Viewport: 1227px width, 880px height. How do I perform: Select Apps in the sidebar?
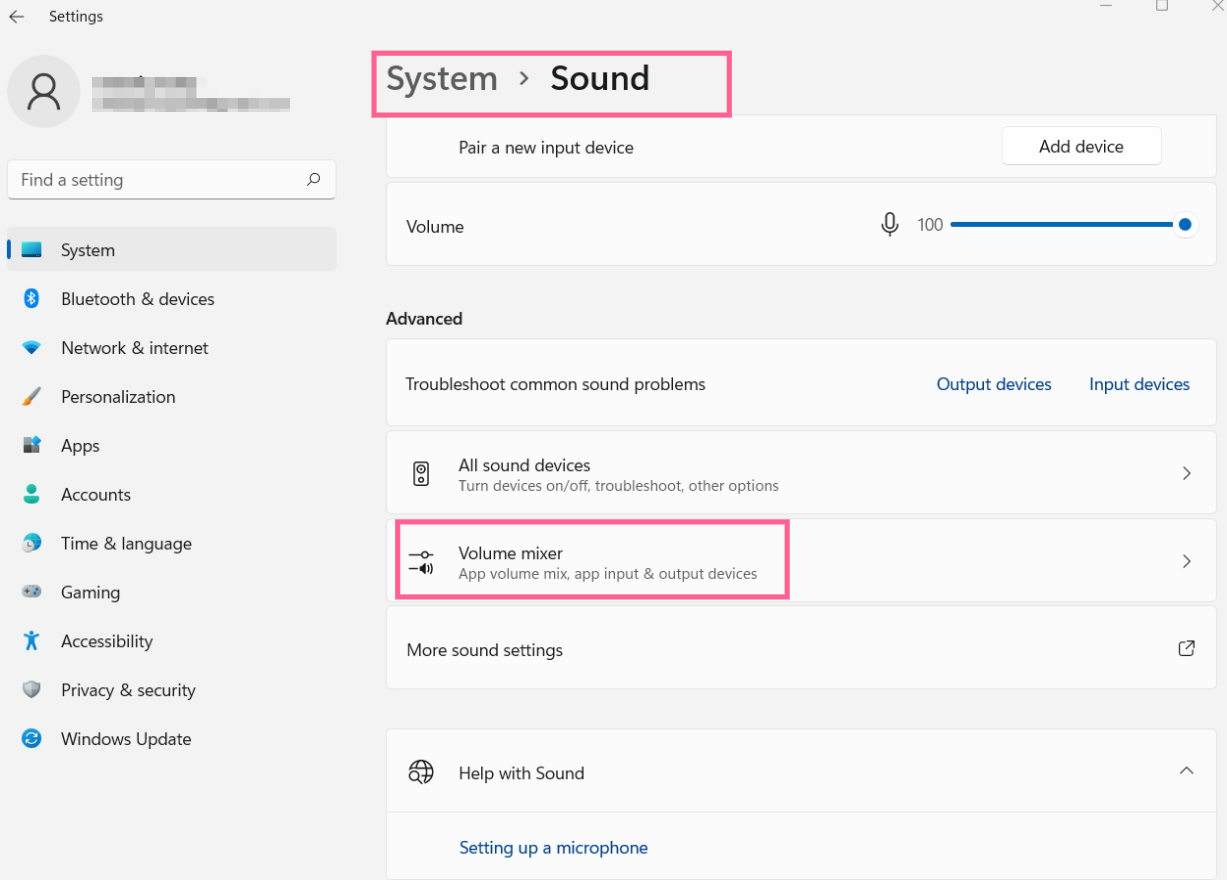pos(172,446)
